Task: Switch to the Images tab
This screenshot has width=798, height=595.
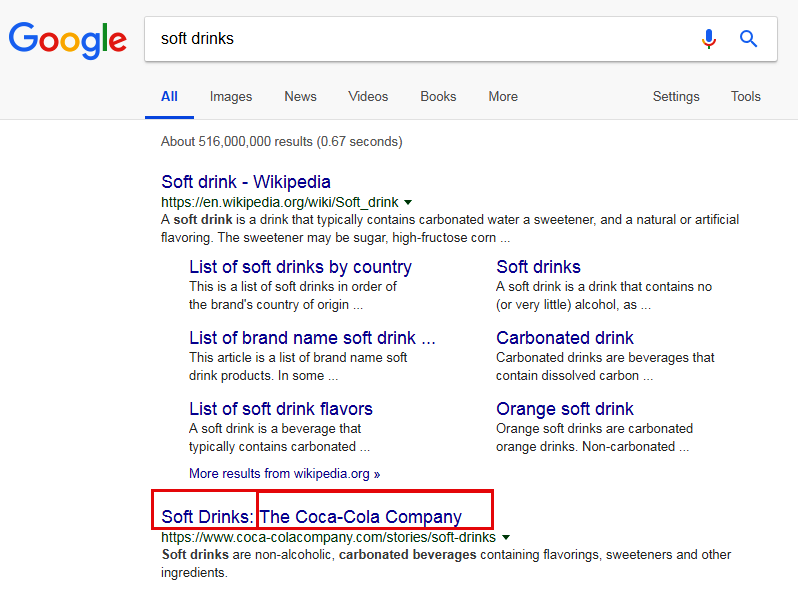Action: [231, 97]
